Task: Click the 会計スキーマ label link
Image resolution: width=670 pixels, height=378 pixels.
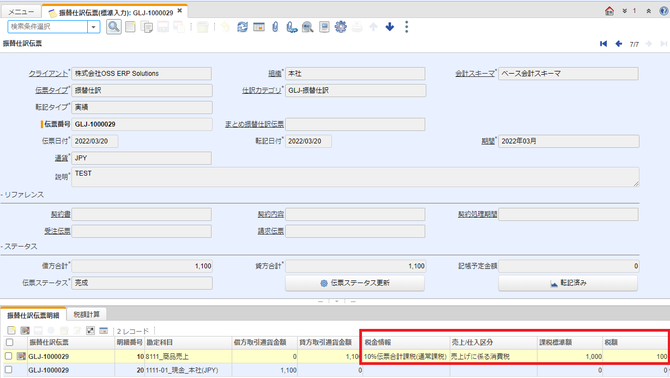Action: click(475, 73)
